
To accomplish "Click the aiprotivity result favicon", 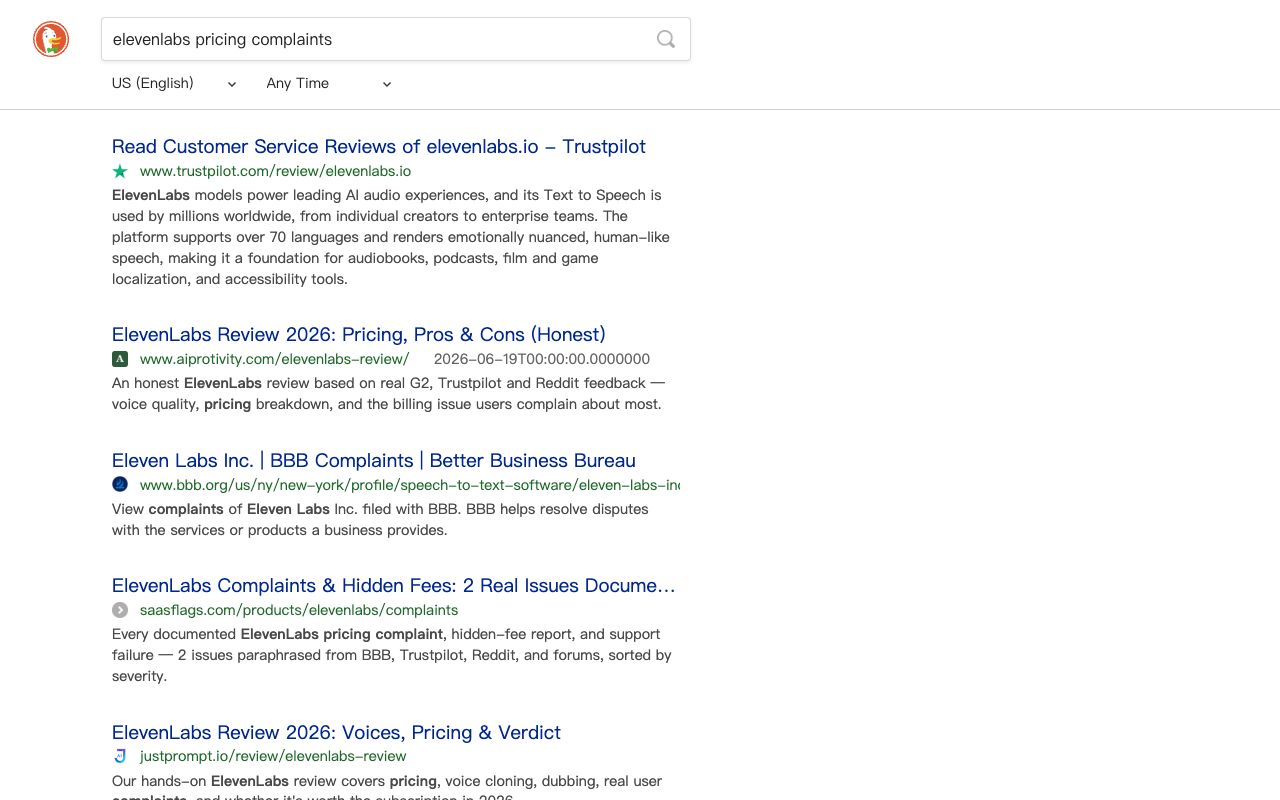I will [x=120, y=359].
